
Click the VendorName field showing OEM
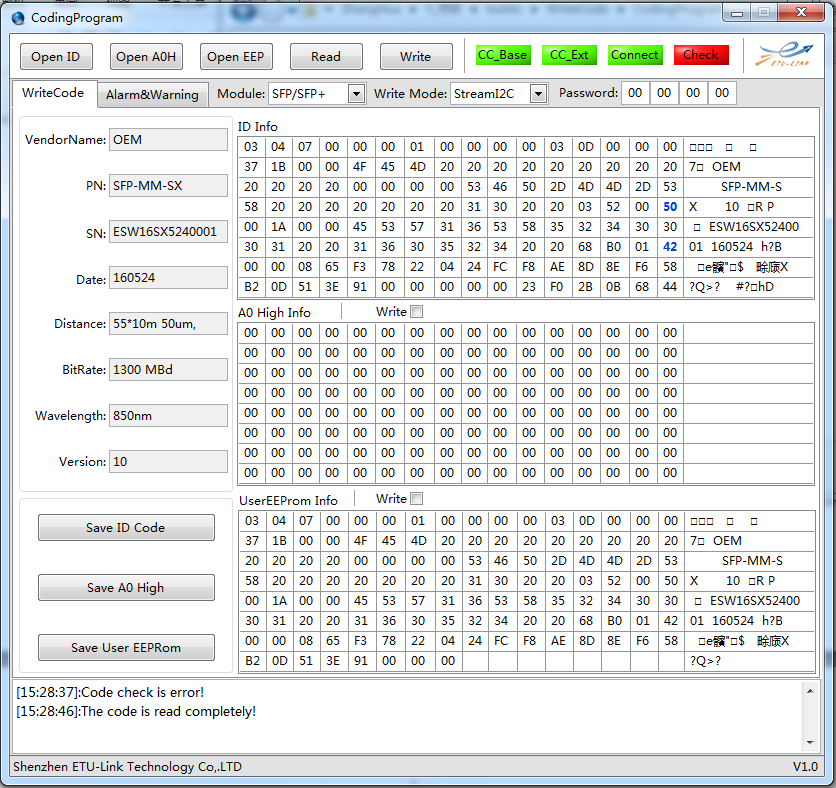[168, 140]
